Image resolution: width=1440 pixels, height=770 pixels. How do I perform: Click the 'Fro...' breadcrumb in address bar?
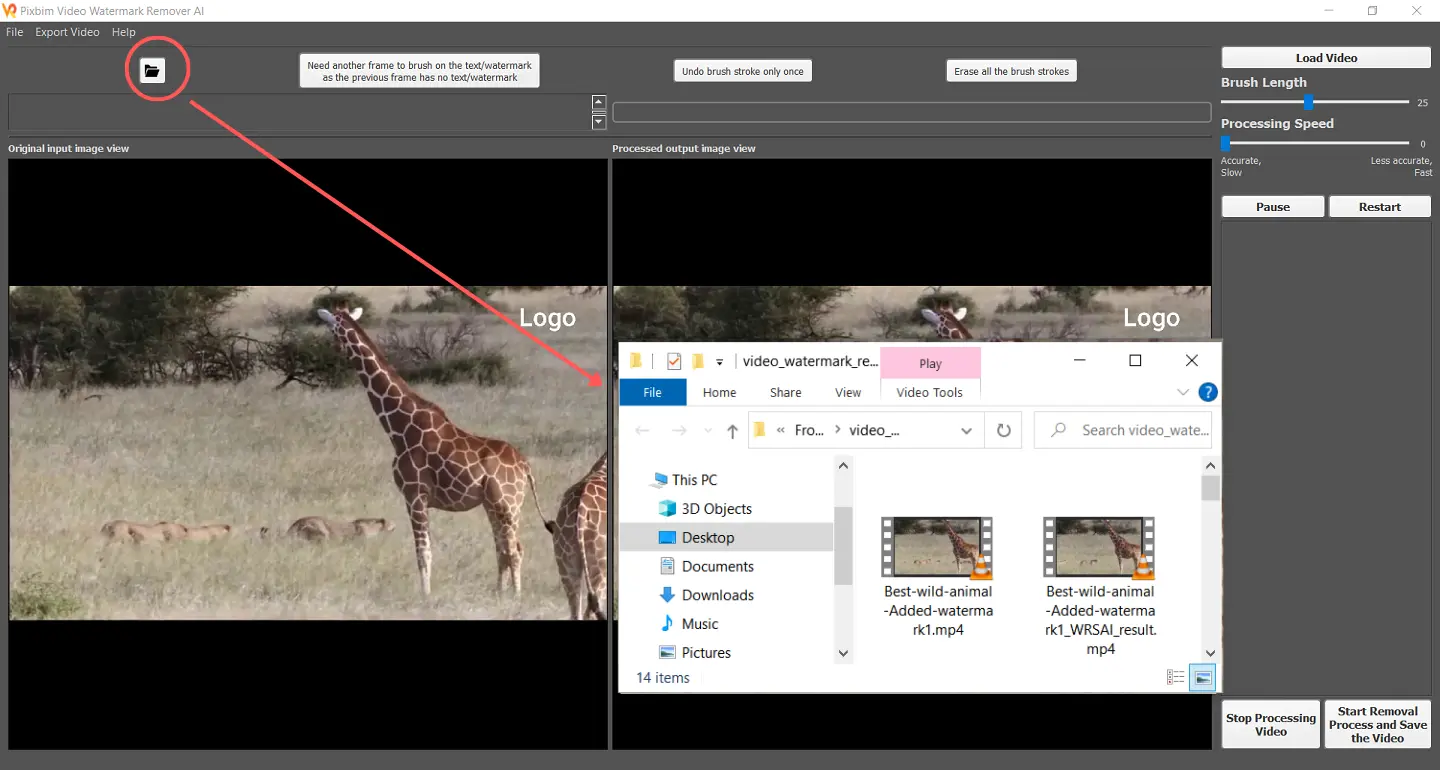[809, 430]
